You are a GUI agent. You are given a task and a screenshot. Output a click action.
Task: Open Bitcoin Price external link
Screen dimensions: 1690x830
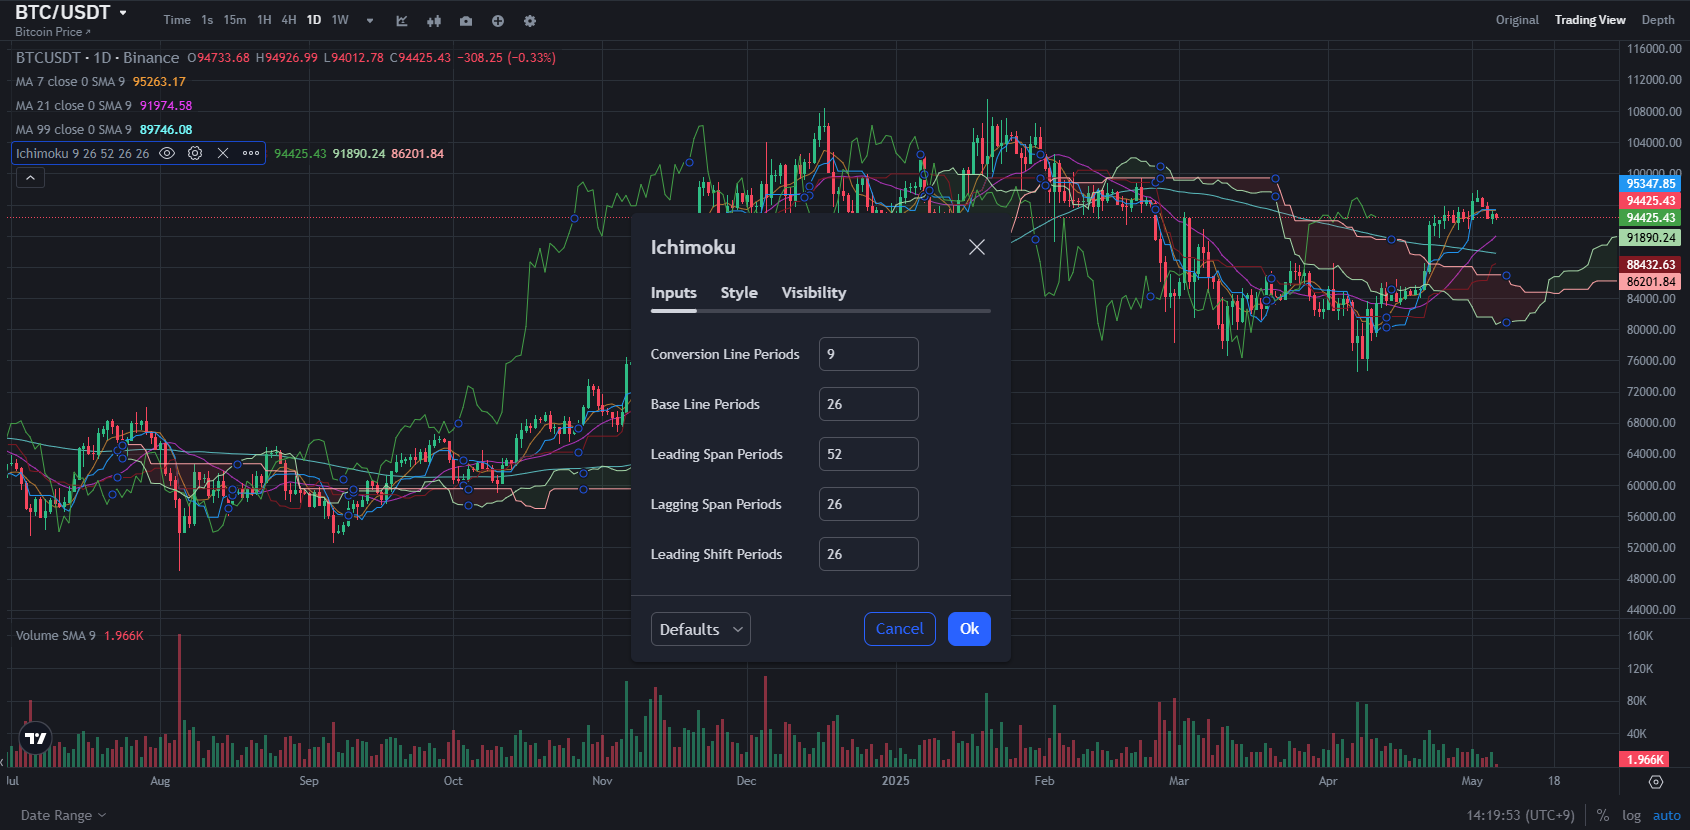click(53, 32)
